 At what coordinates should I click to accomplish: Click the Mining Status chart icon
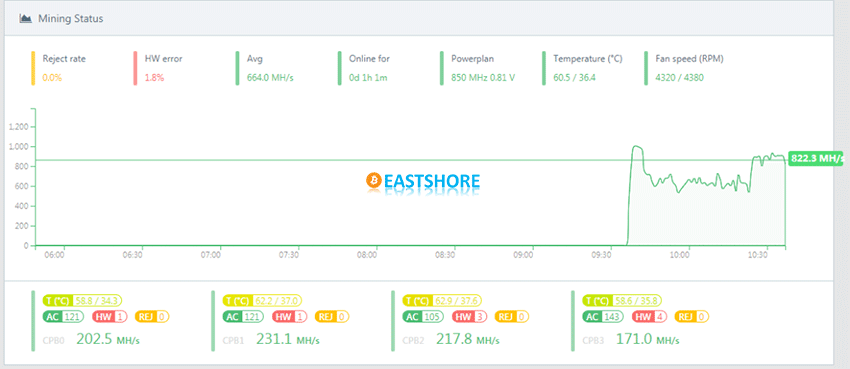tap(25, 18)
